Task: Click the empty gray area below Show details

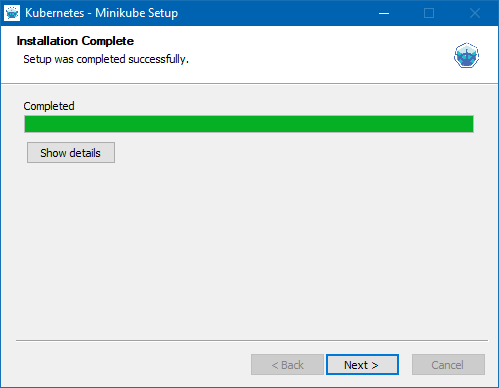Action: click(249, 250)
